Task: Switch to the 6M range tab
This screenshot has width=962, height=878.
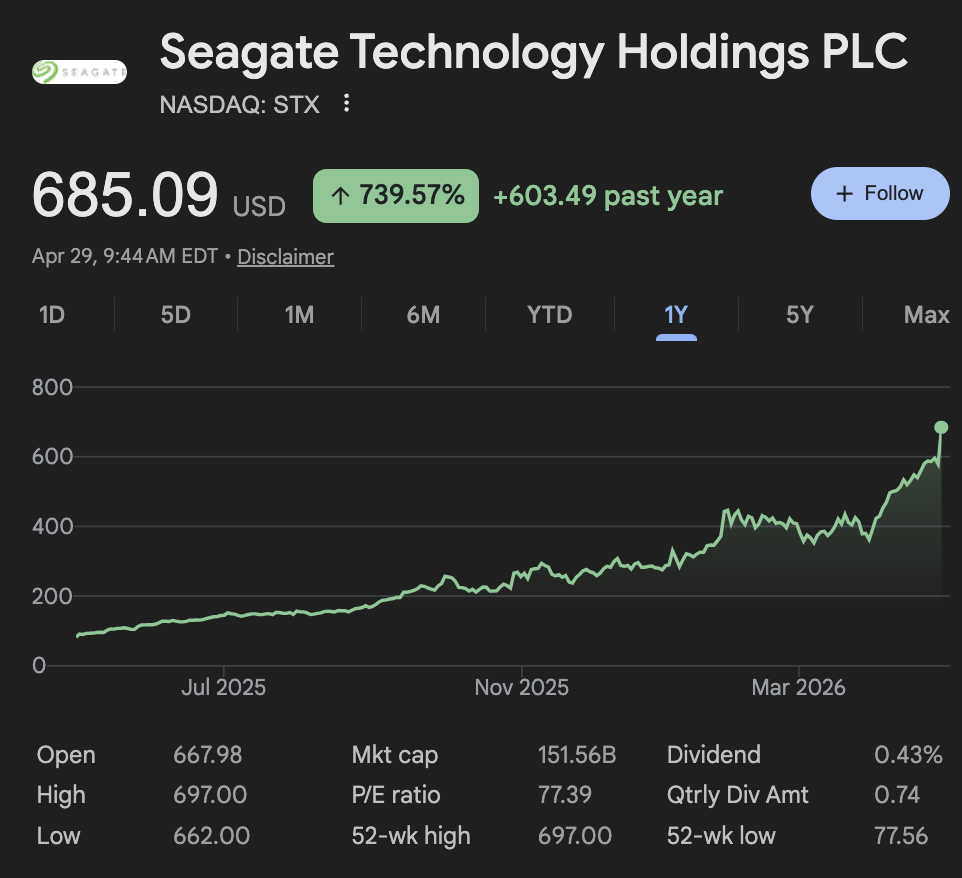Action: point(423,315)
